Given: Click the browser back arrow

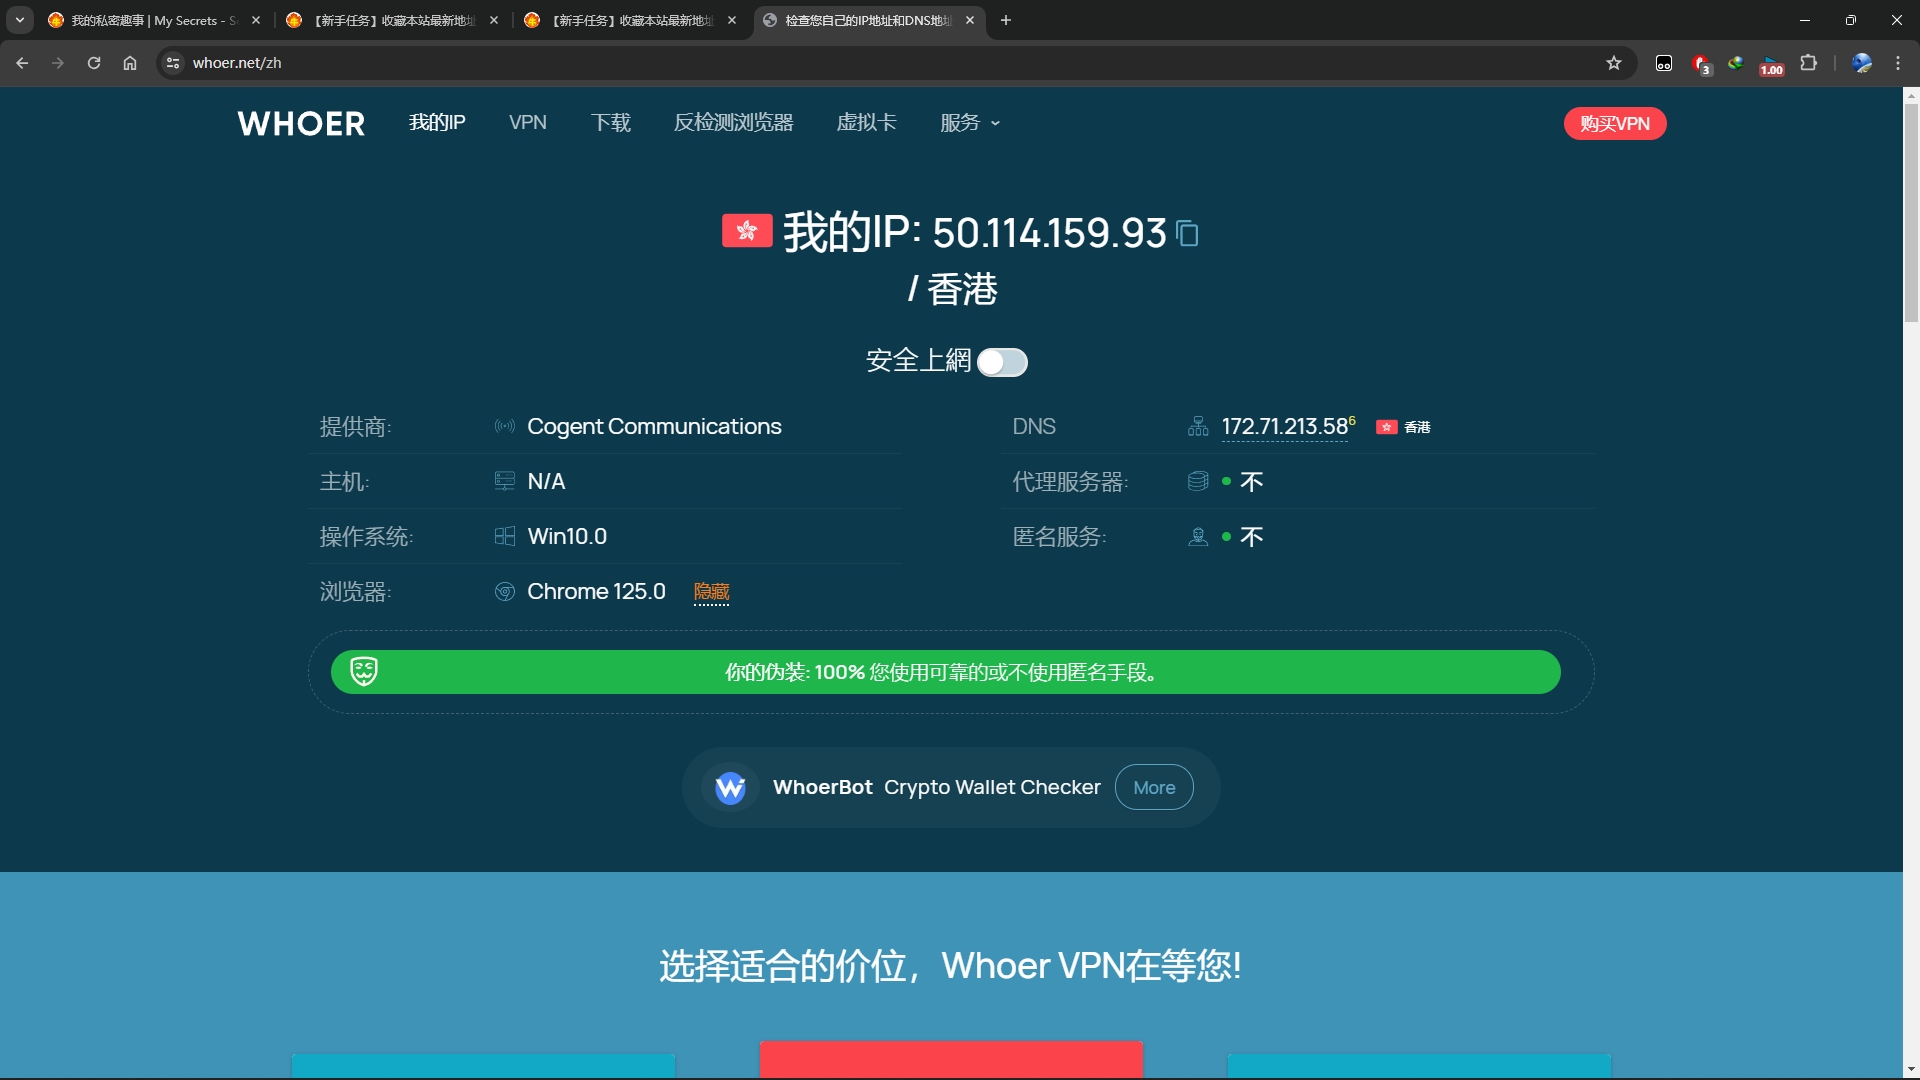Looking at the screenshot, I should coord(22,63).
